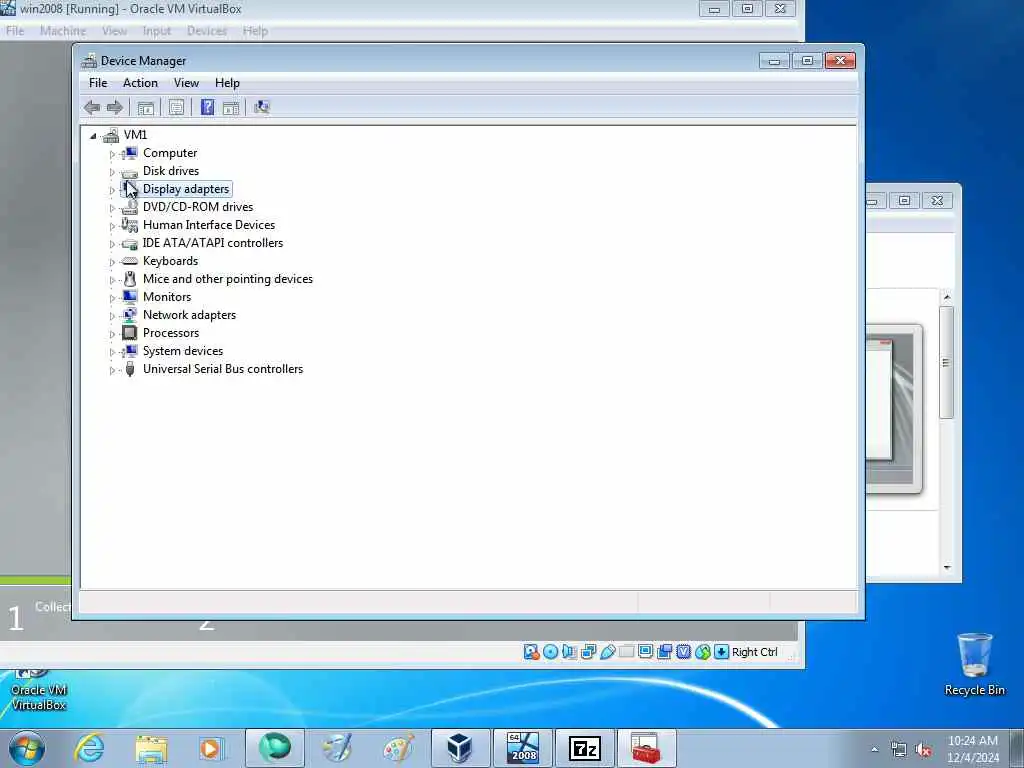Expand the Human Interface Devices node
The image size is (1024, 768).
click(x=112, y=226)
